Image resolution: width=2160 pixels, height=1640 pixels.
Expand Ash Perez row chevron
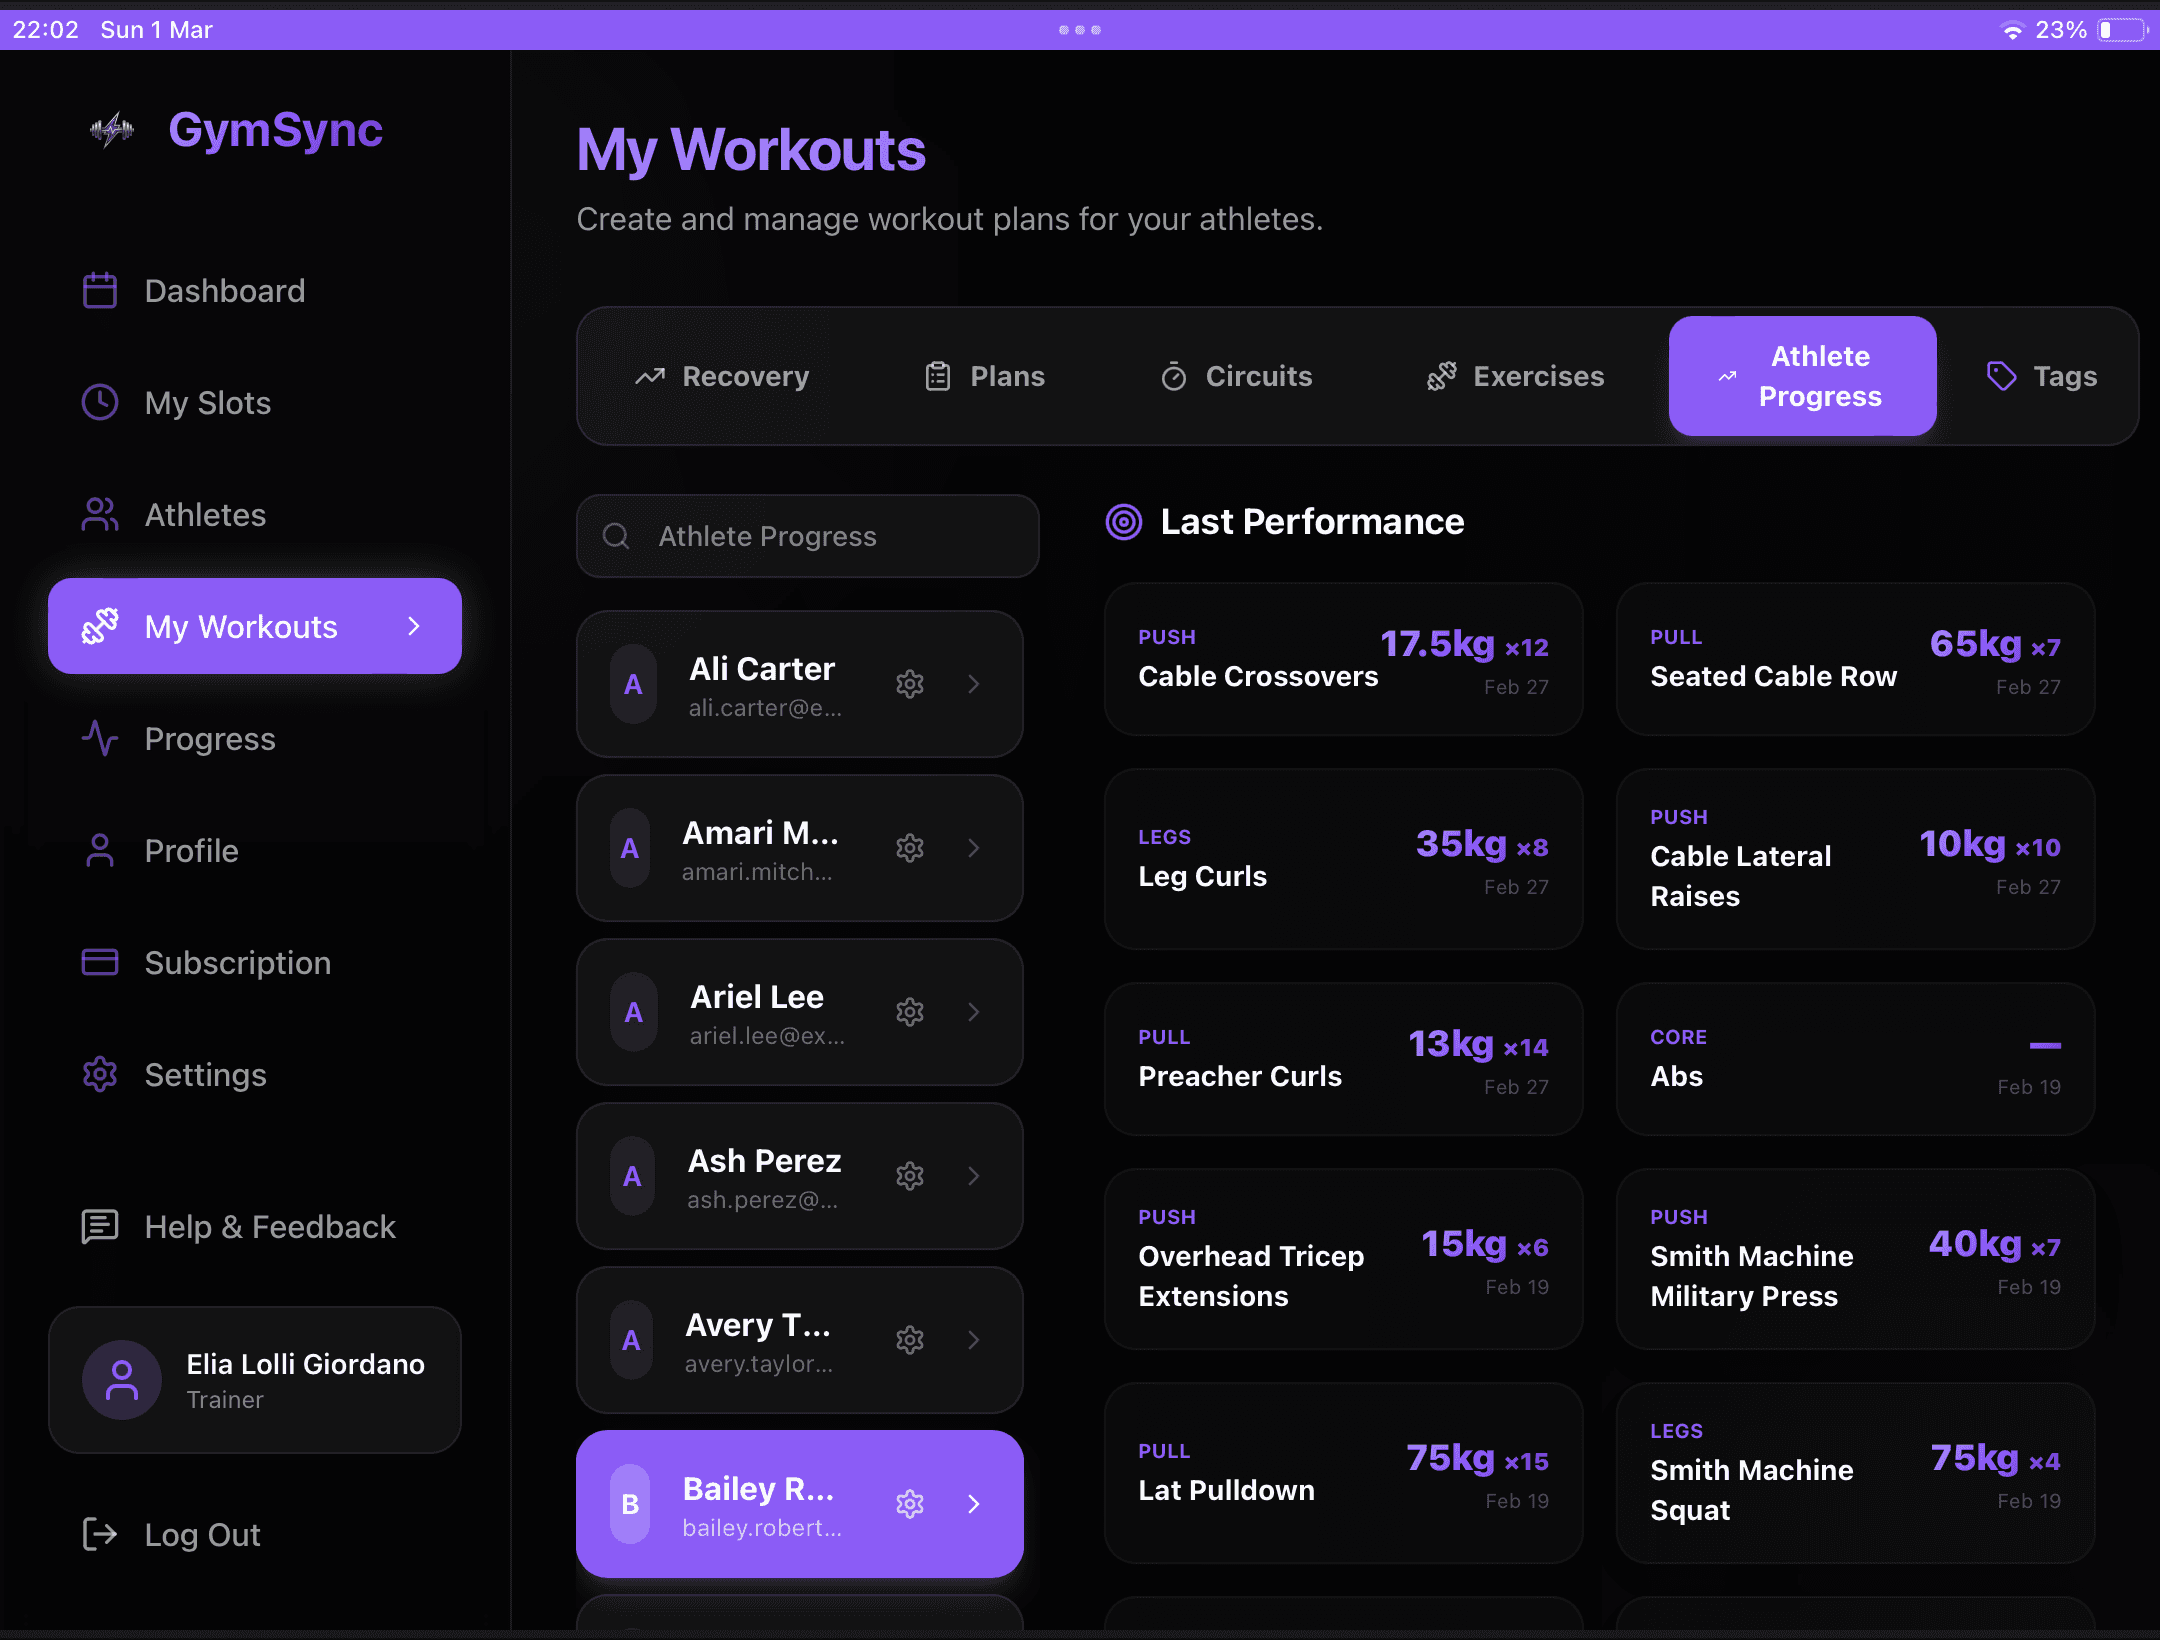click(x=974, y=1176)
